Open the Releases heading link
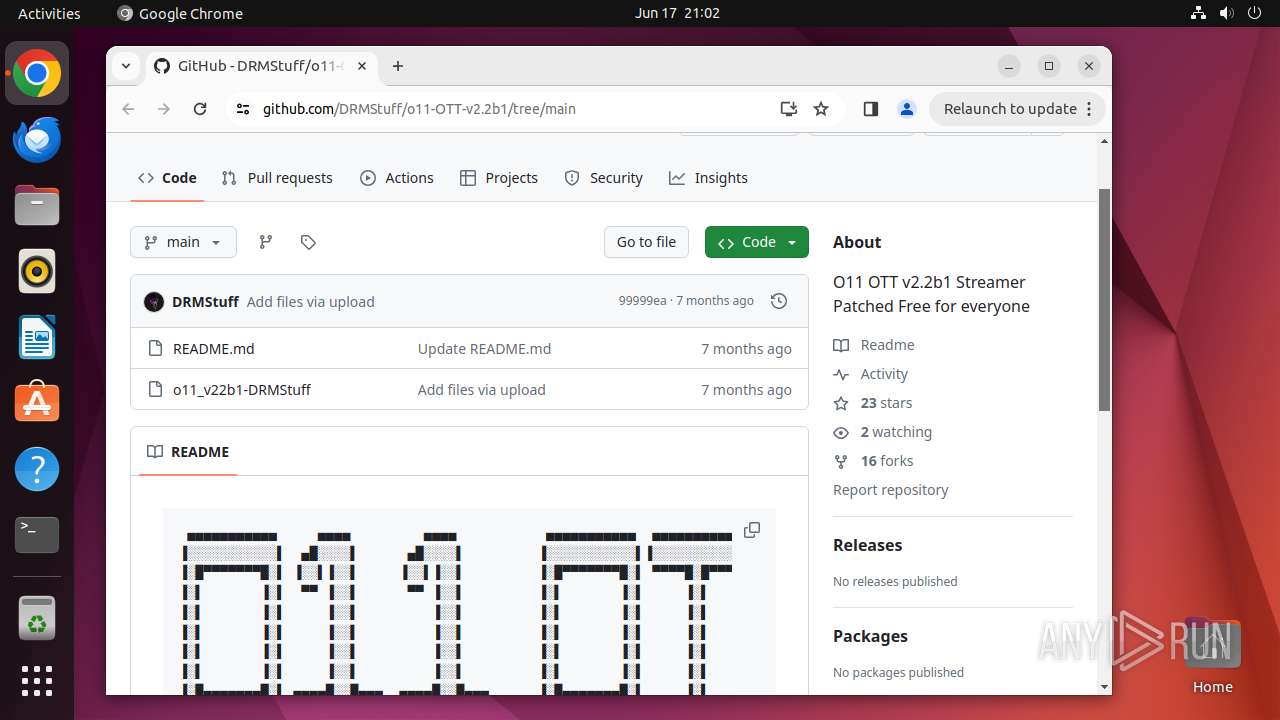Image resolution: width=1280 pixels, height=720 pixels. point(868,545)
